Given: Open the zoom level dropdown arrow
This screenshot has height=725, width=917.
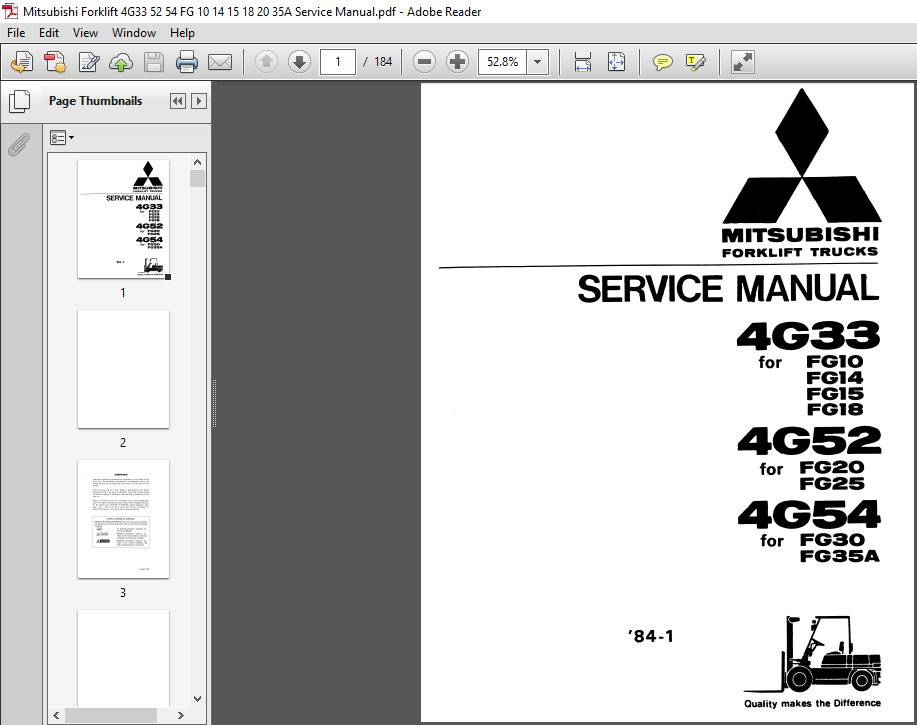Looking at the screenshot, I should pyautogui.click(x=537, y=62).
